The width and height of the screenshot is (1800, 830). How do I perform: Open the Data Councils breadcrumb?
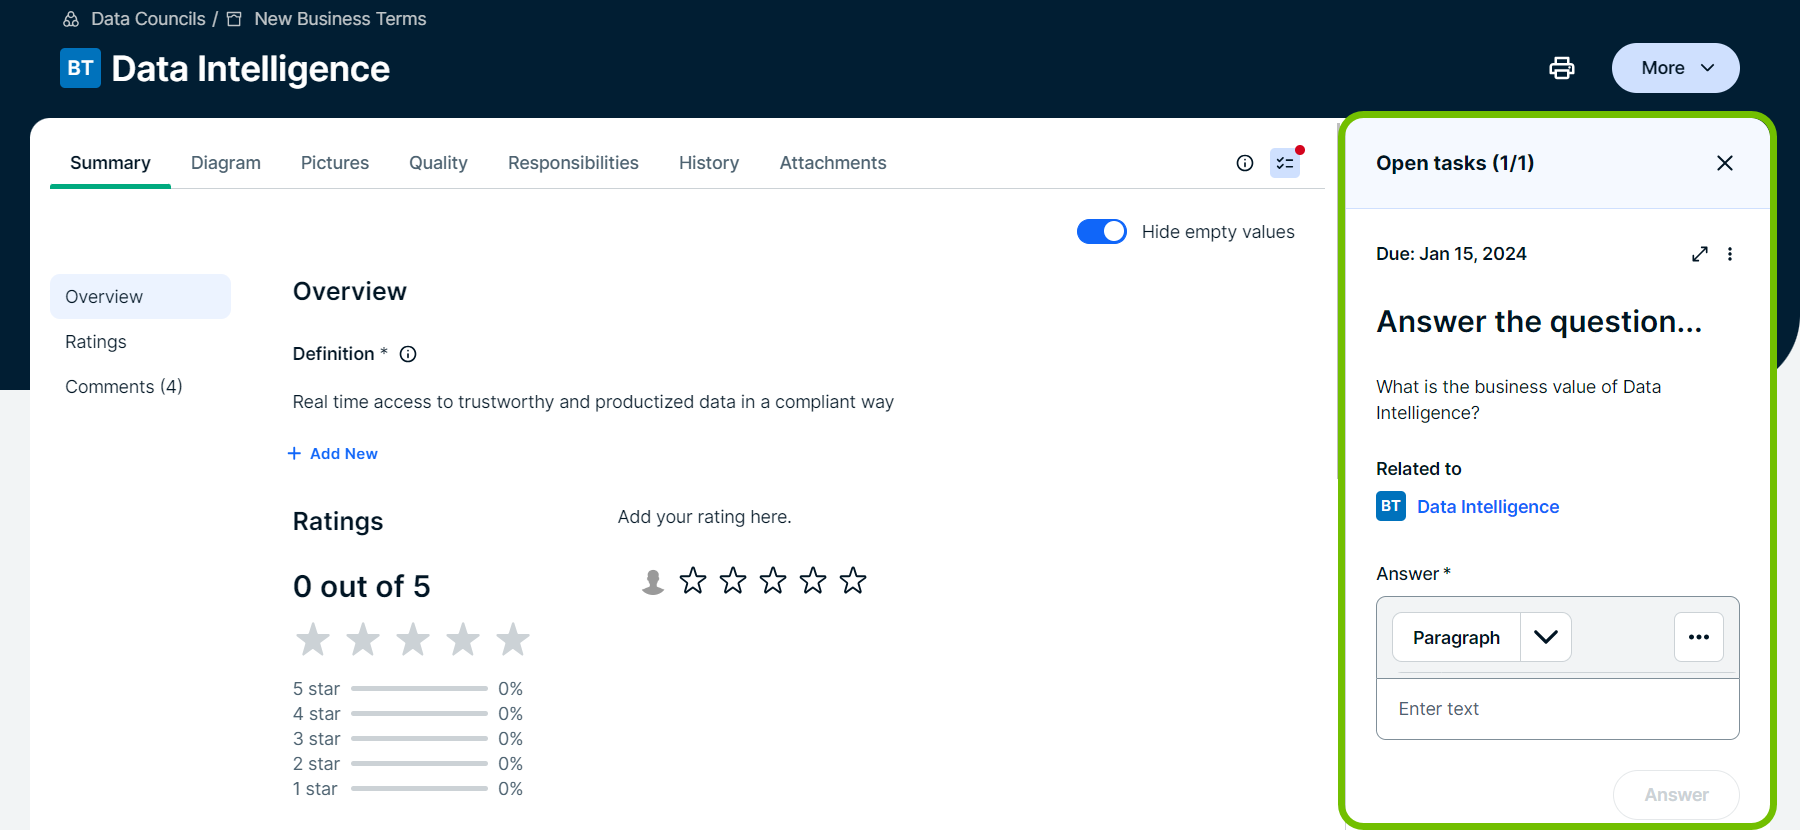[147, 19]
